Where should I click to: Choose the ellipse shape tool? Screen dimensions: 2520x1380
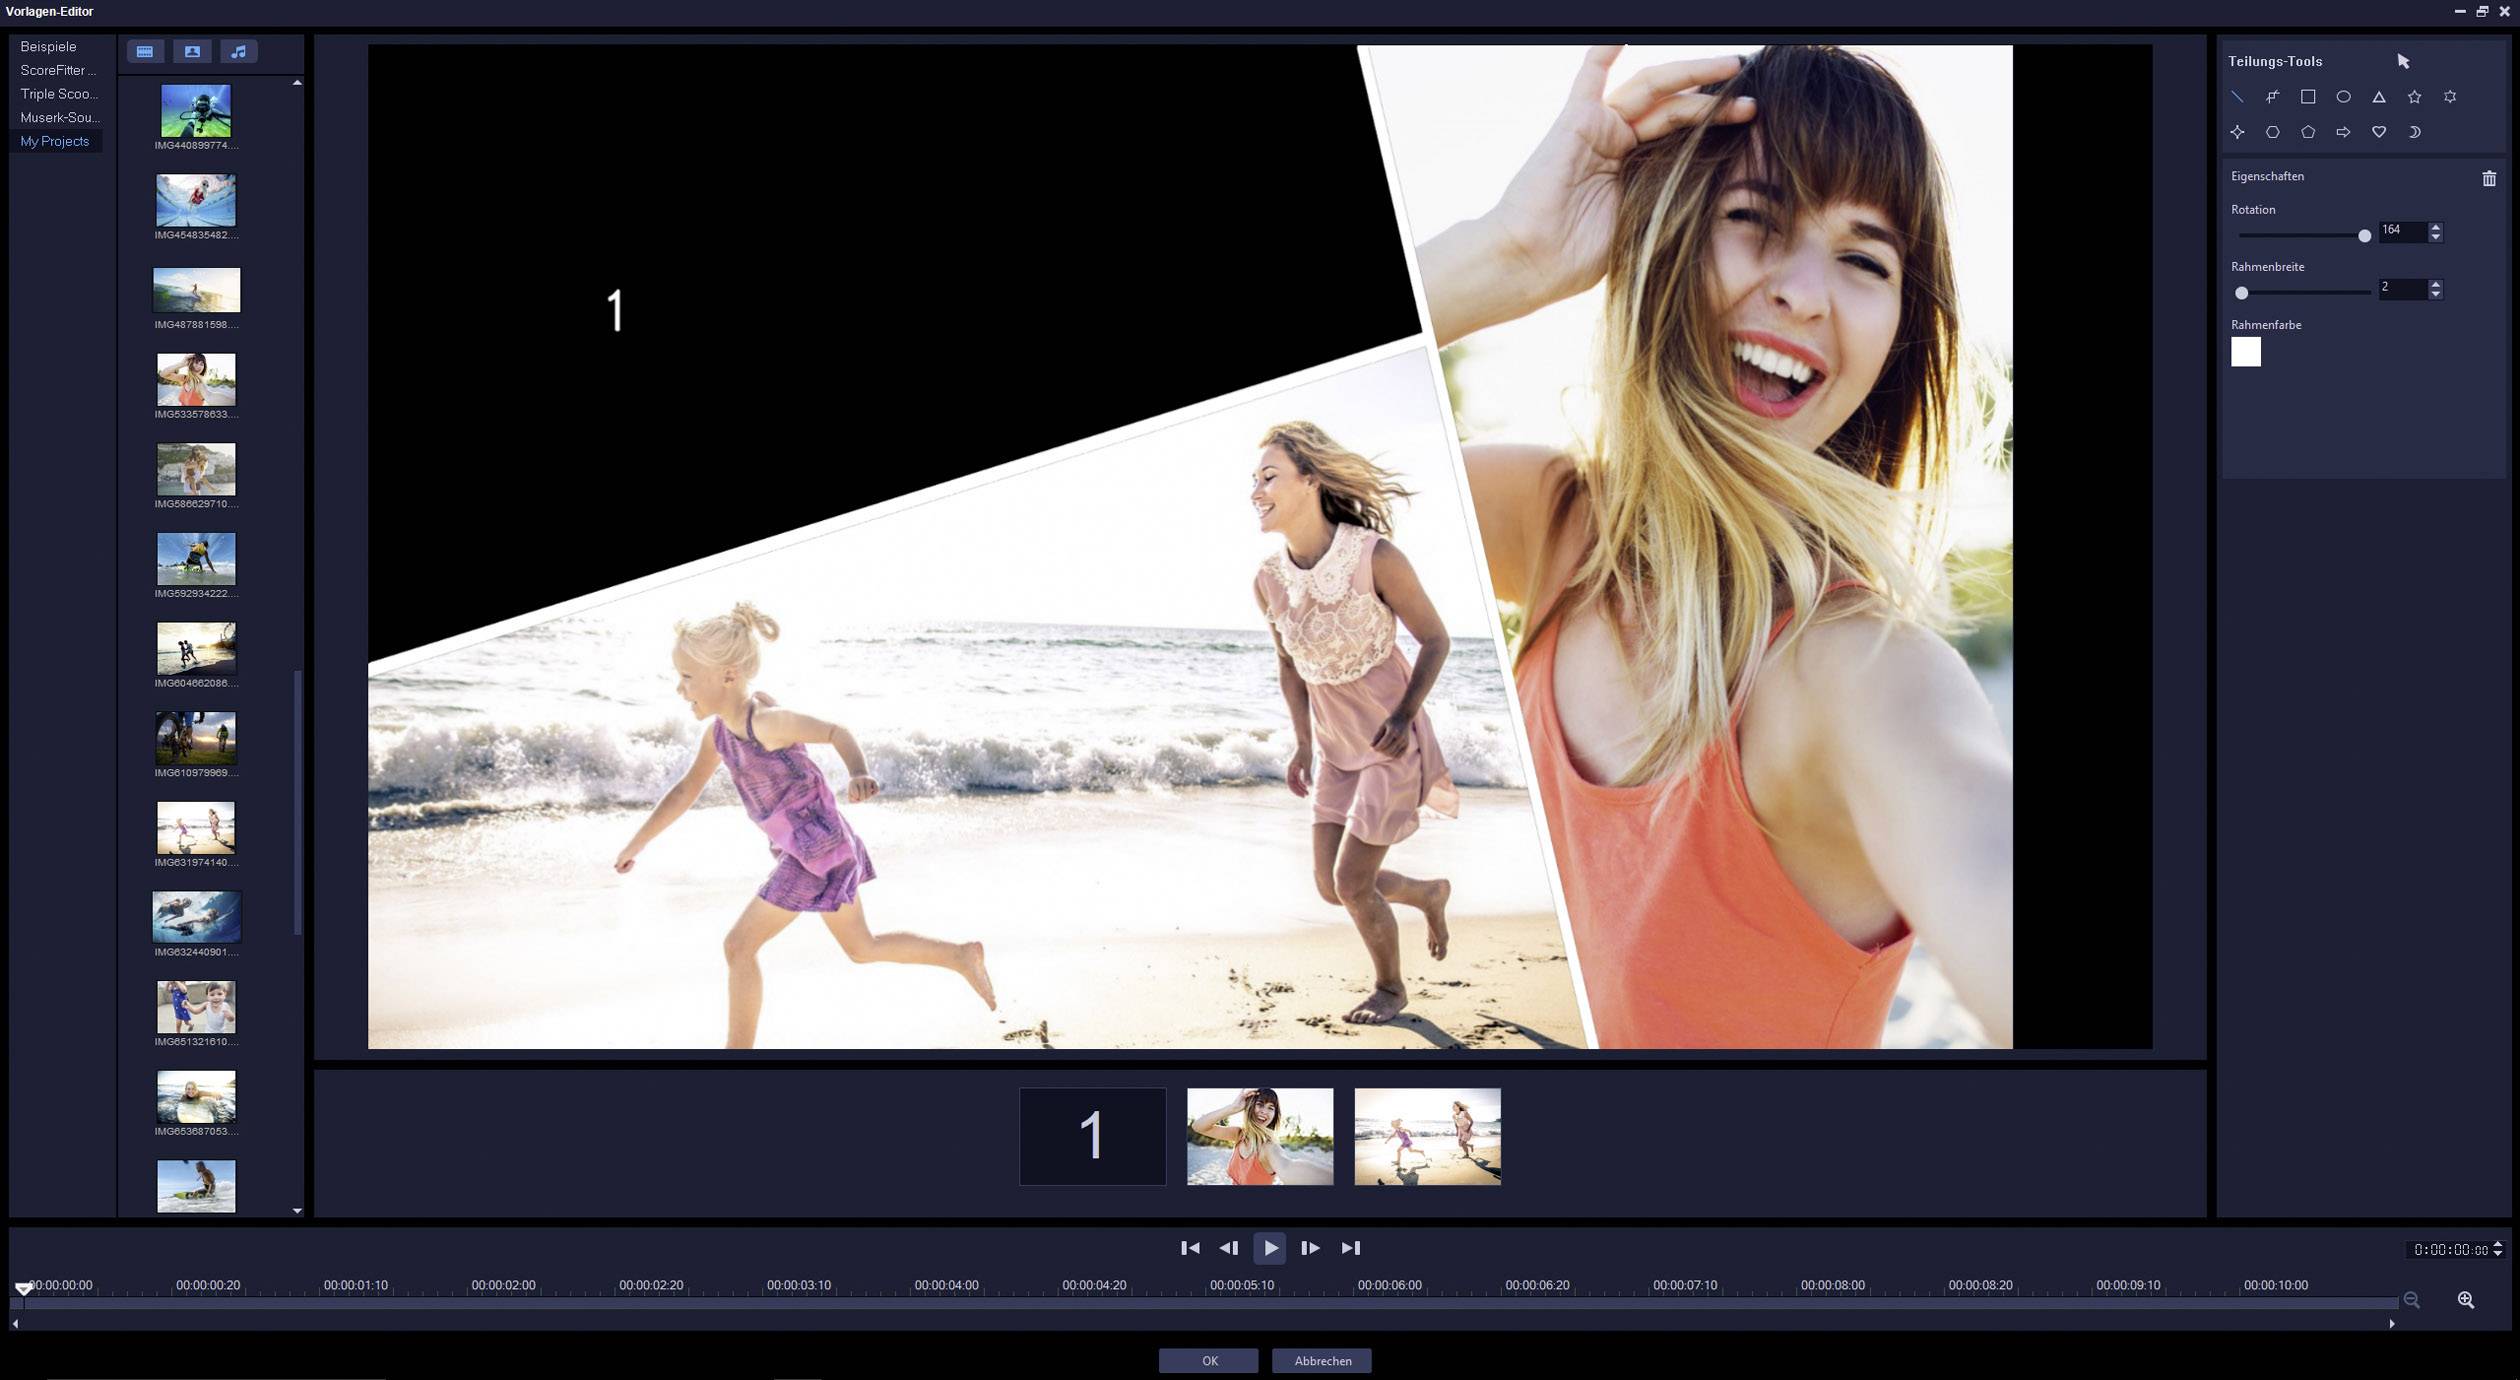(2343, 97)
